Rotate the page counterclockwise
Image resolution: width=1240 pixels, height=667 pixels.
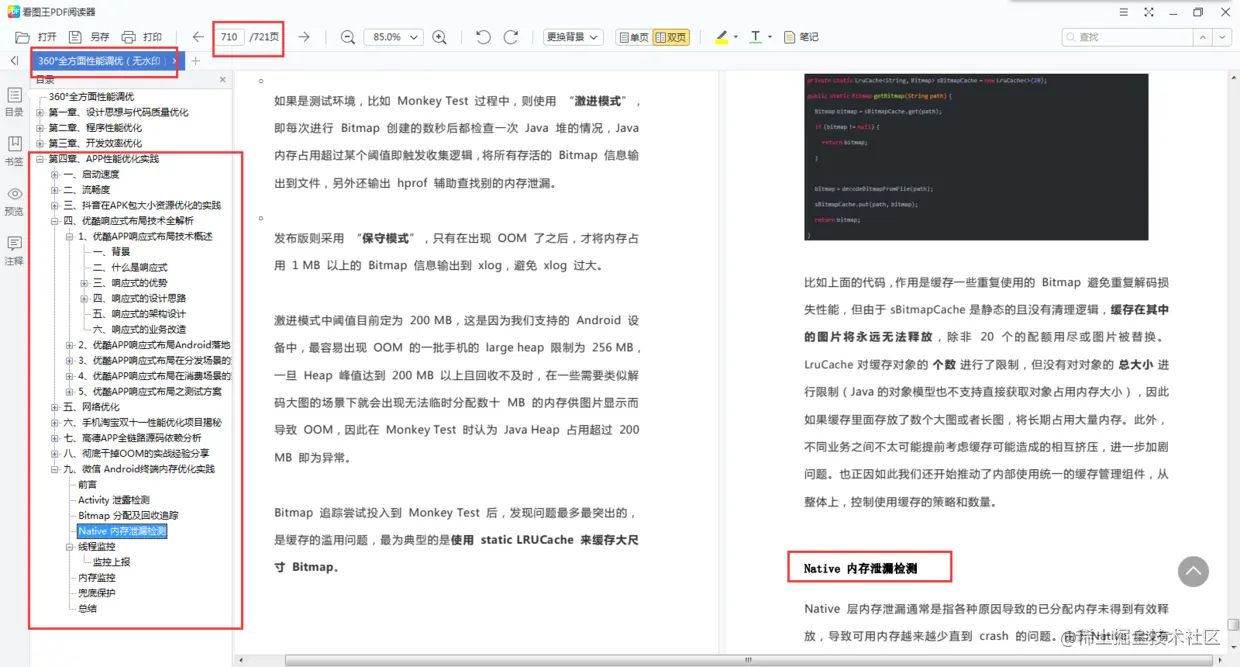tap(483, 37)
